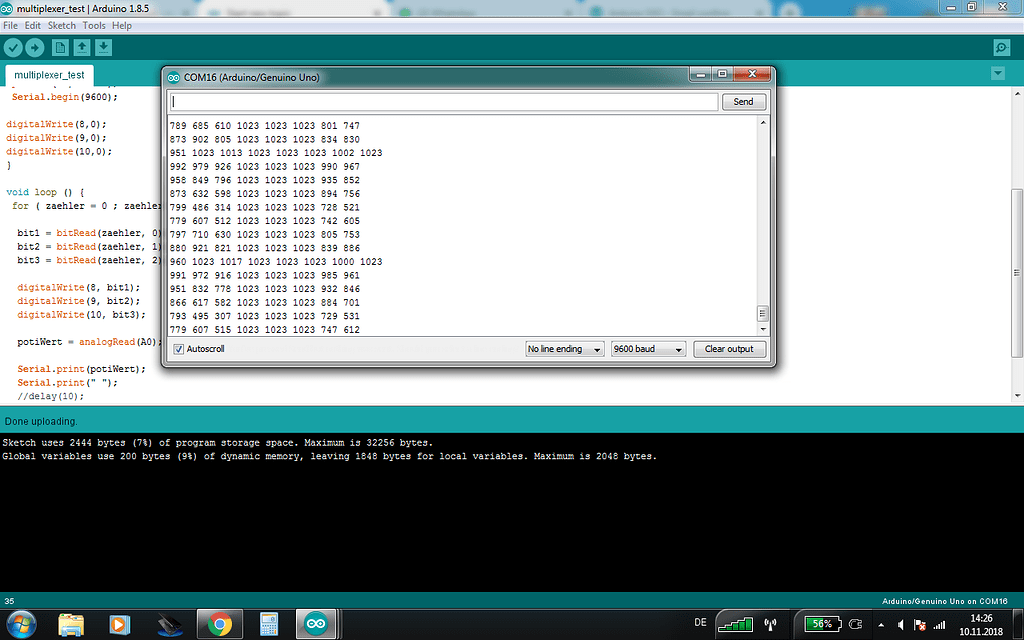Click the serial monitor scroll up arrow
The width and height of the screenshot is (1024, 640).
click(x=762, y=123)
